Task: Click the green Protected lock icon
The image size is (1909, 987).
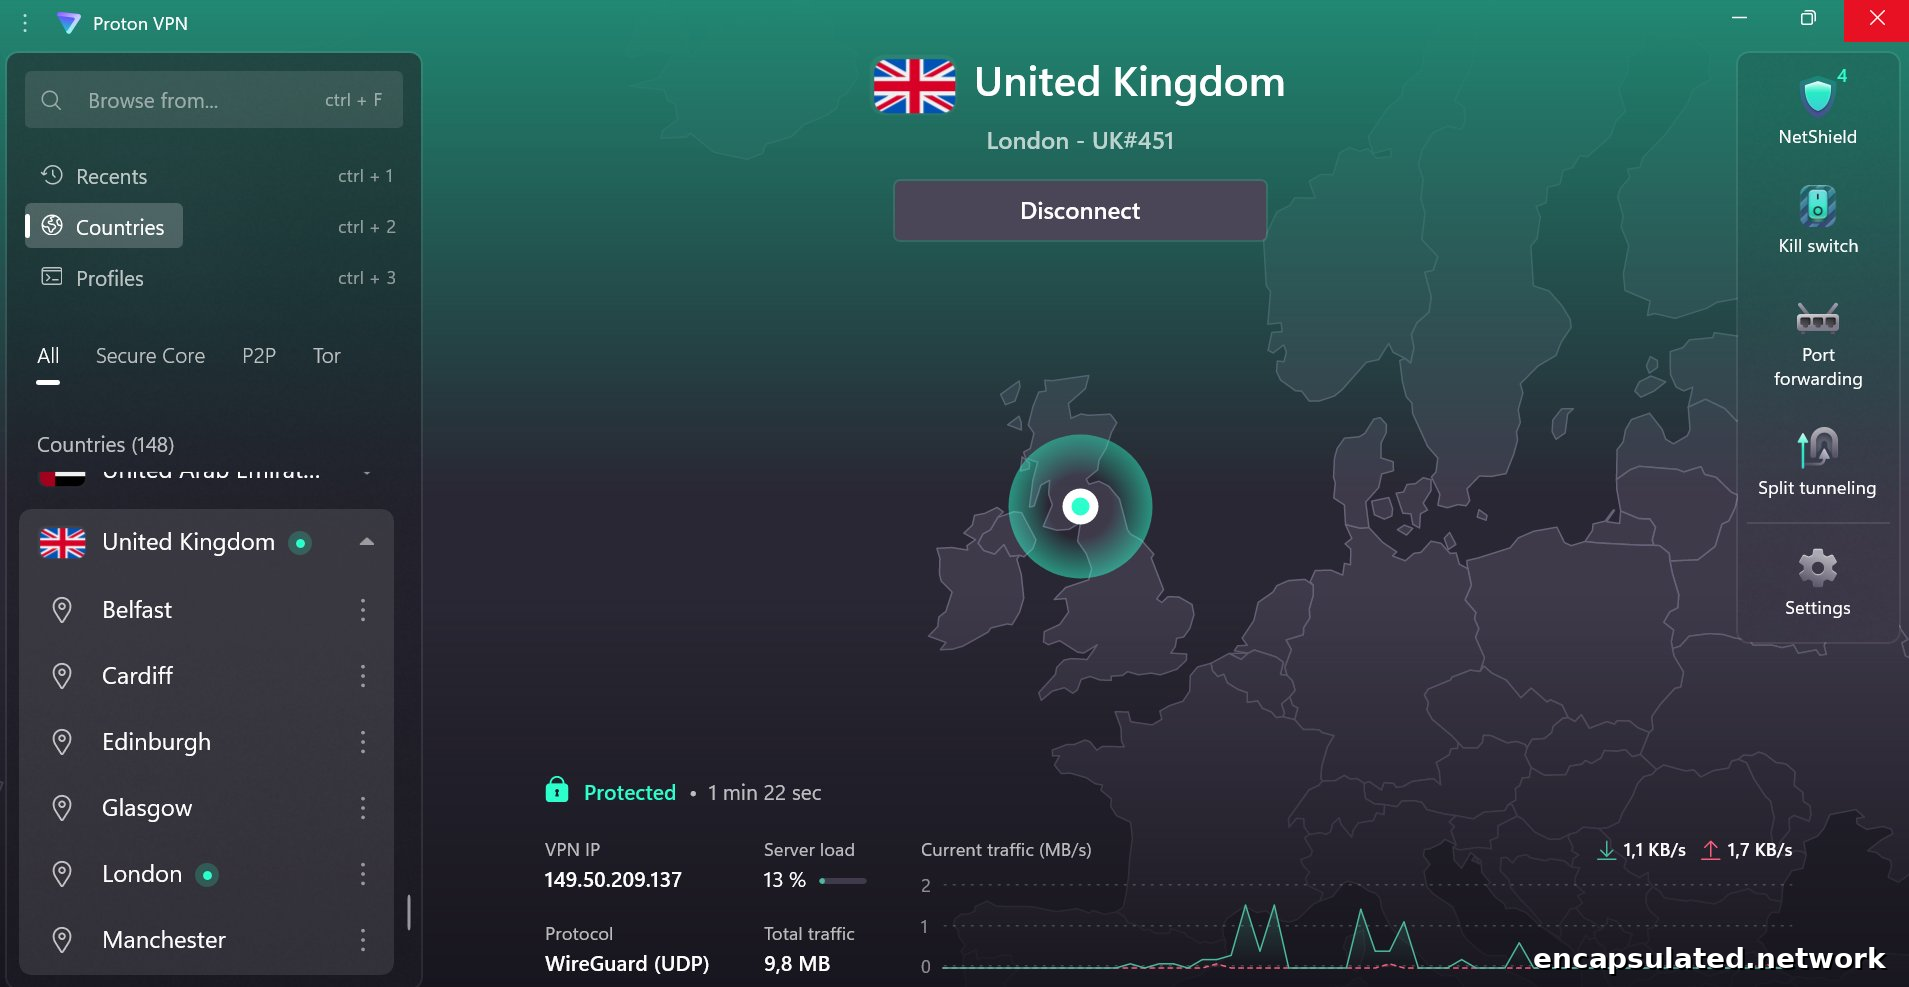Action: click(557, 790)
